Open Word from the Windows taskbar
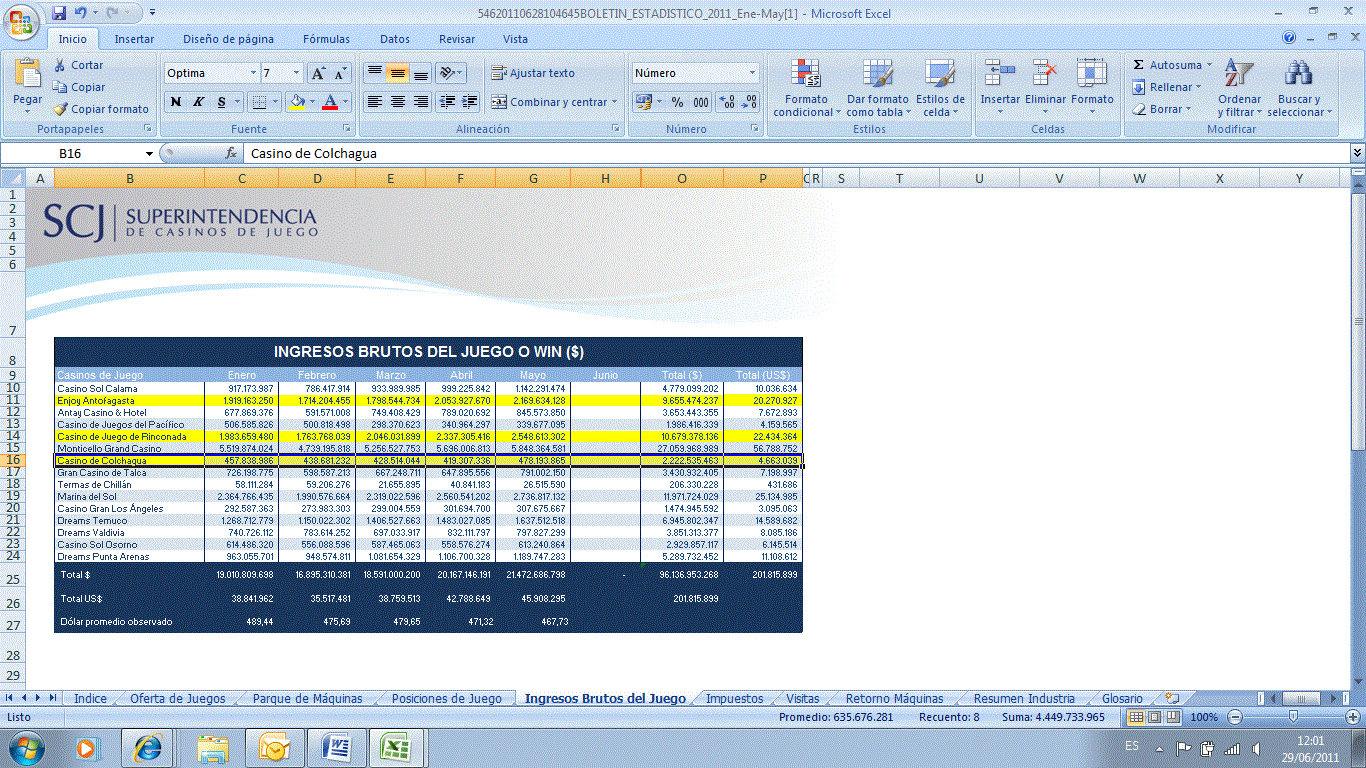 tap(336, 747)
